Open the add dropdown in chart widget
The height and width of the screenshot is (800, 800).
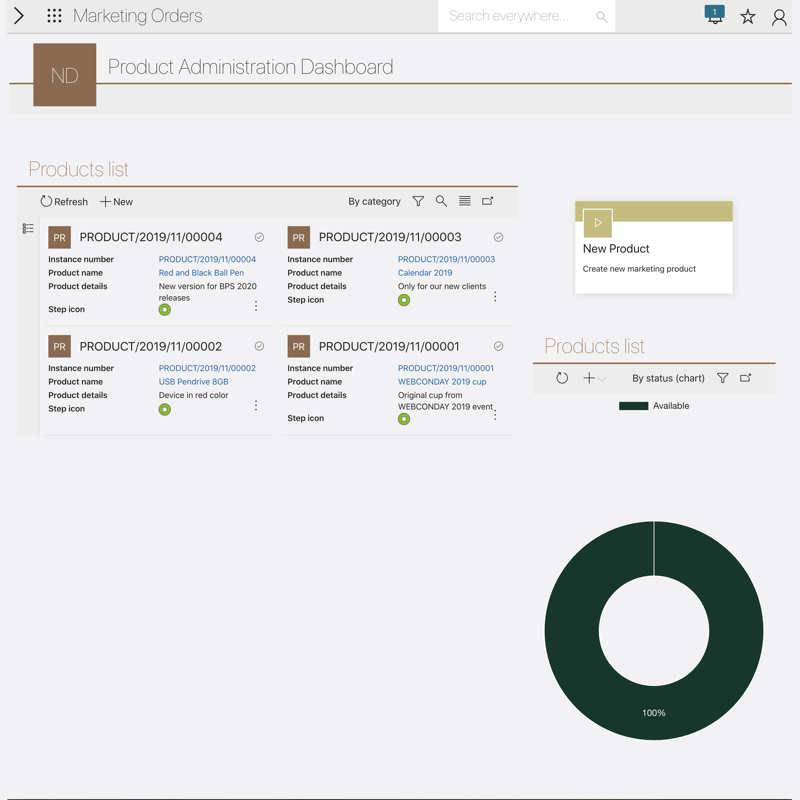pyautogui.click(x=594, y=378)
